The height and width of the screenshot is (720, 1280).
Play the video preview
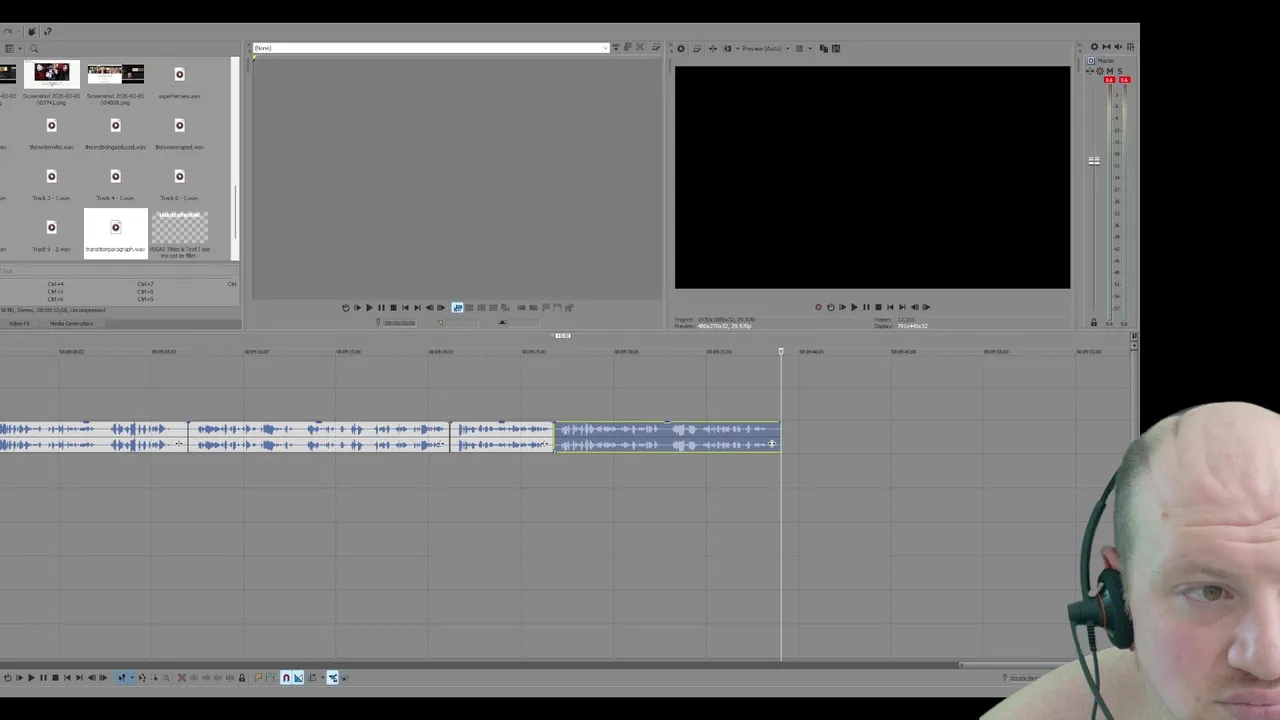pyautogui.click(x=854, y=307)
